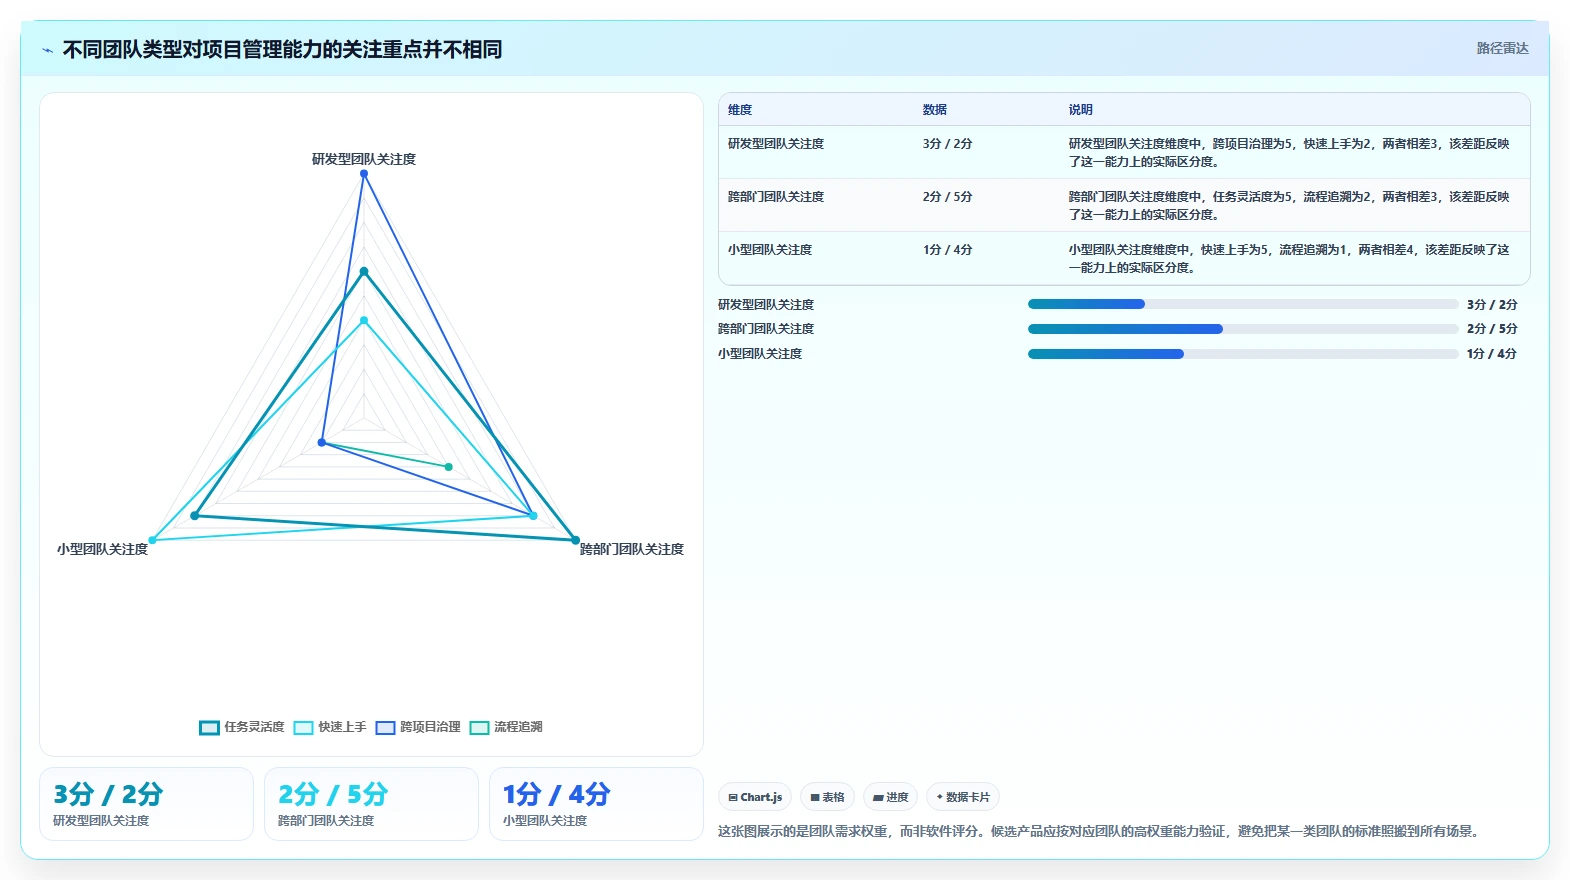The height and width of the screenshot is (880, 1570).
Task: Click radar axis label 研发型团队关注度
Action: click(x=364, y=159)
